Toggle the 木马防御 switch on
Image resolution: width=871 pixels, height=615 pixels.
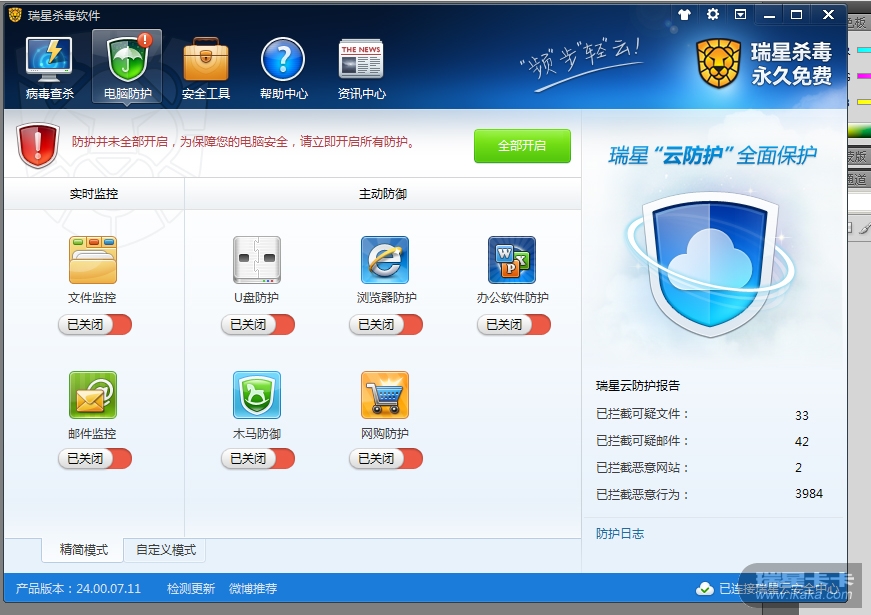[258, 459]
